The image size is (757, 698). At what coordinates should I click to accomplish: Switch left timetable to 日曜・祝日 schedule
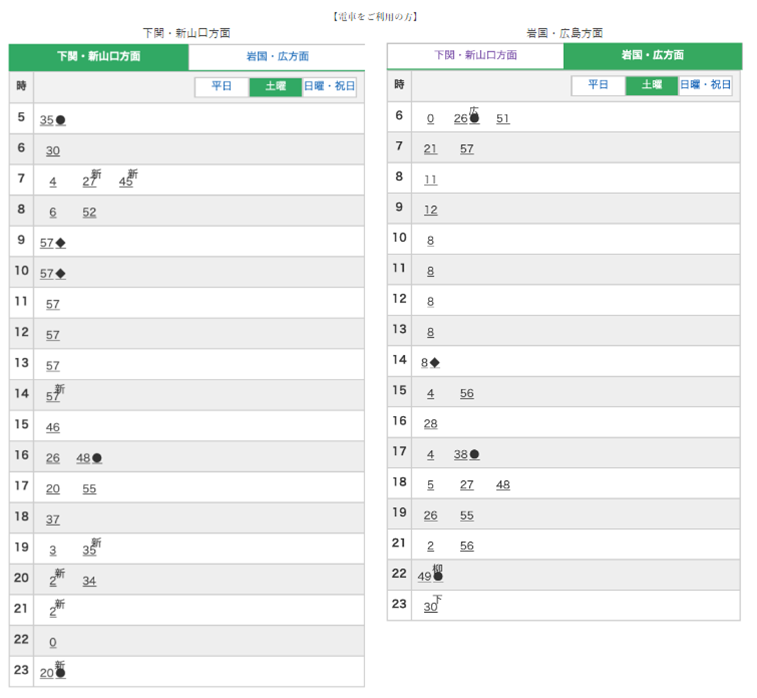coord(329,87)
